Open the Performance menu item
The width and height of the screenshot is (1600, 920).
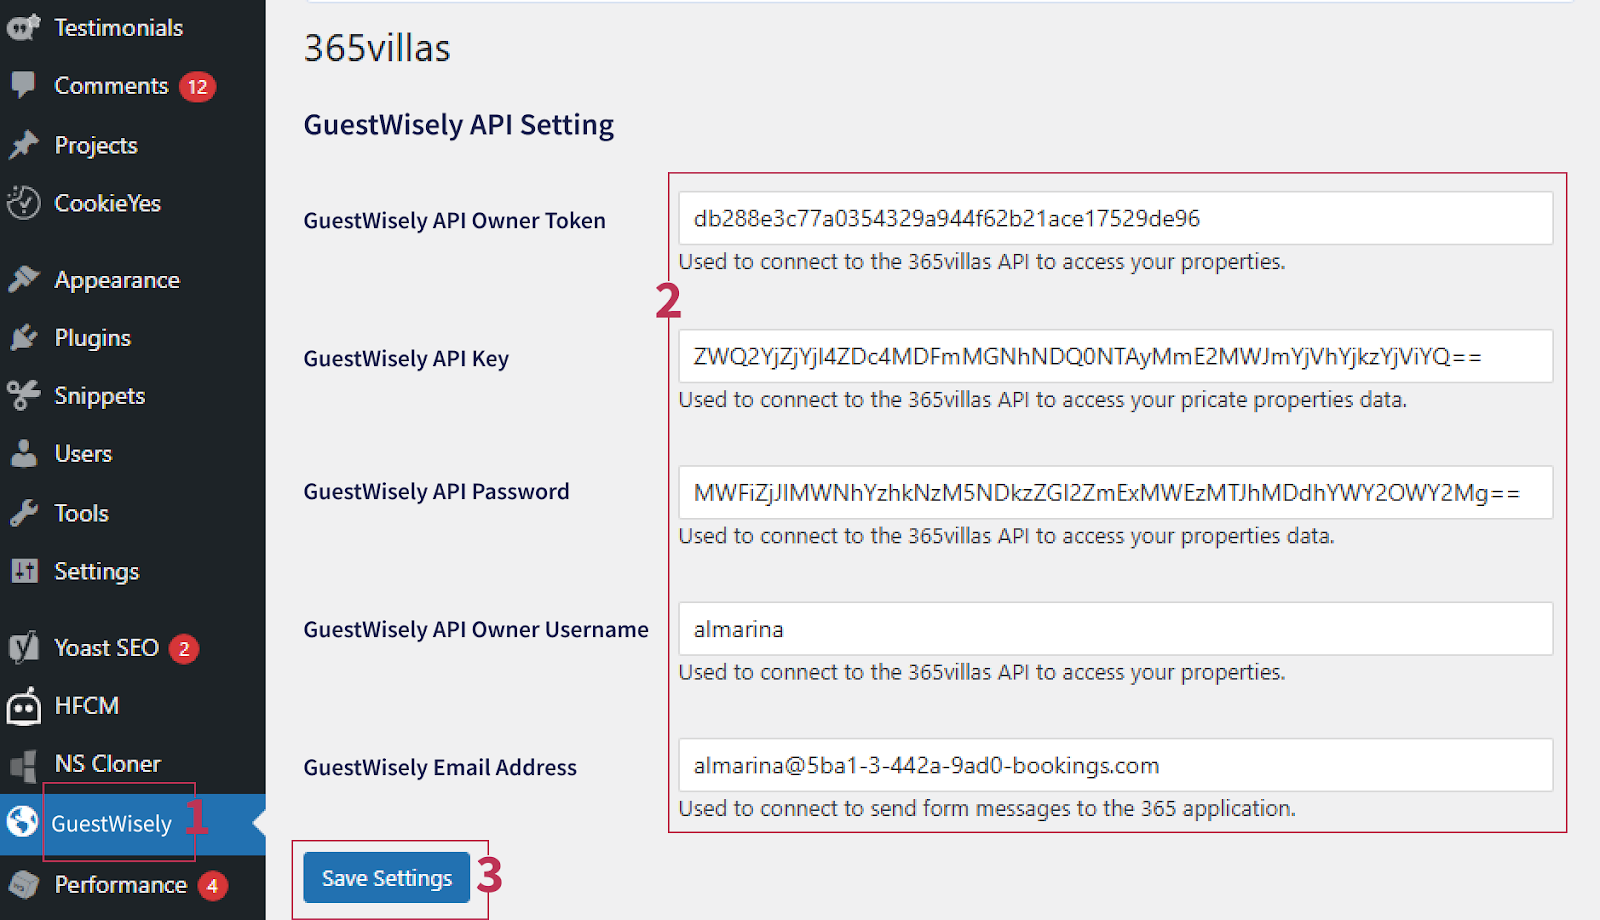[120, 885]
